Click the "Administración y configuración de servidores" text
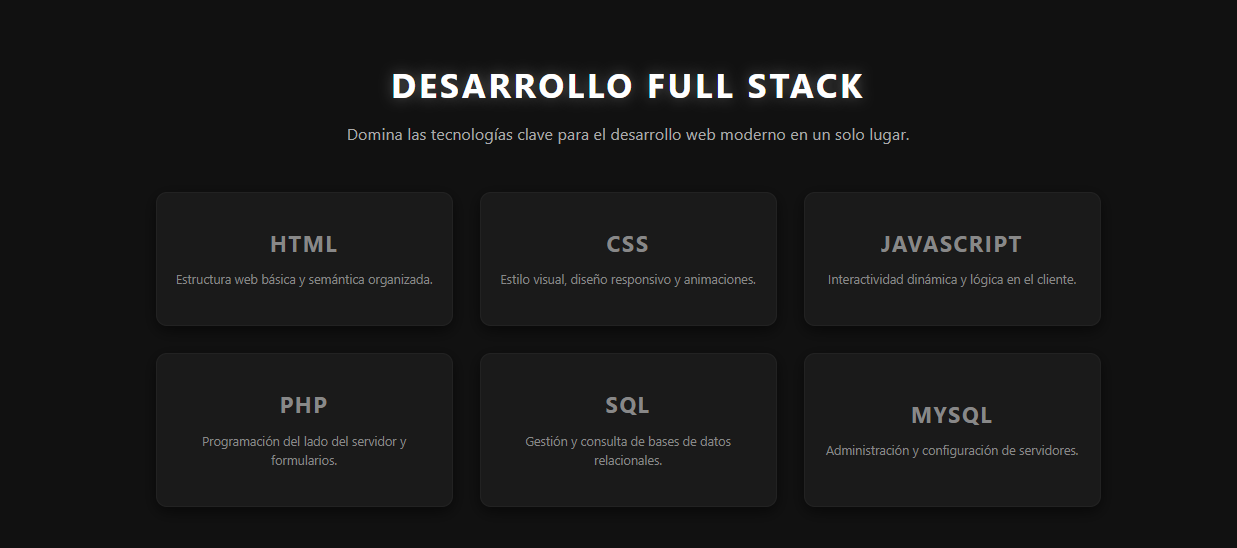 click(952, 451)
